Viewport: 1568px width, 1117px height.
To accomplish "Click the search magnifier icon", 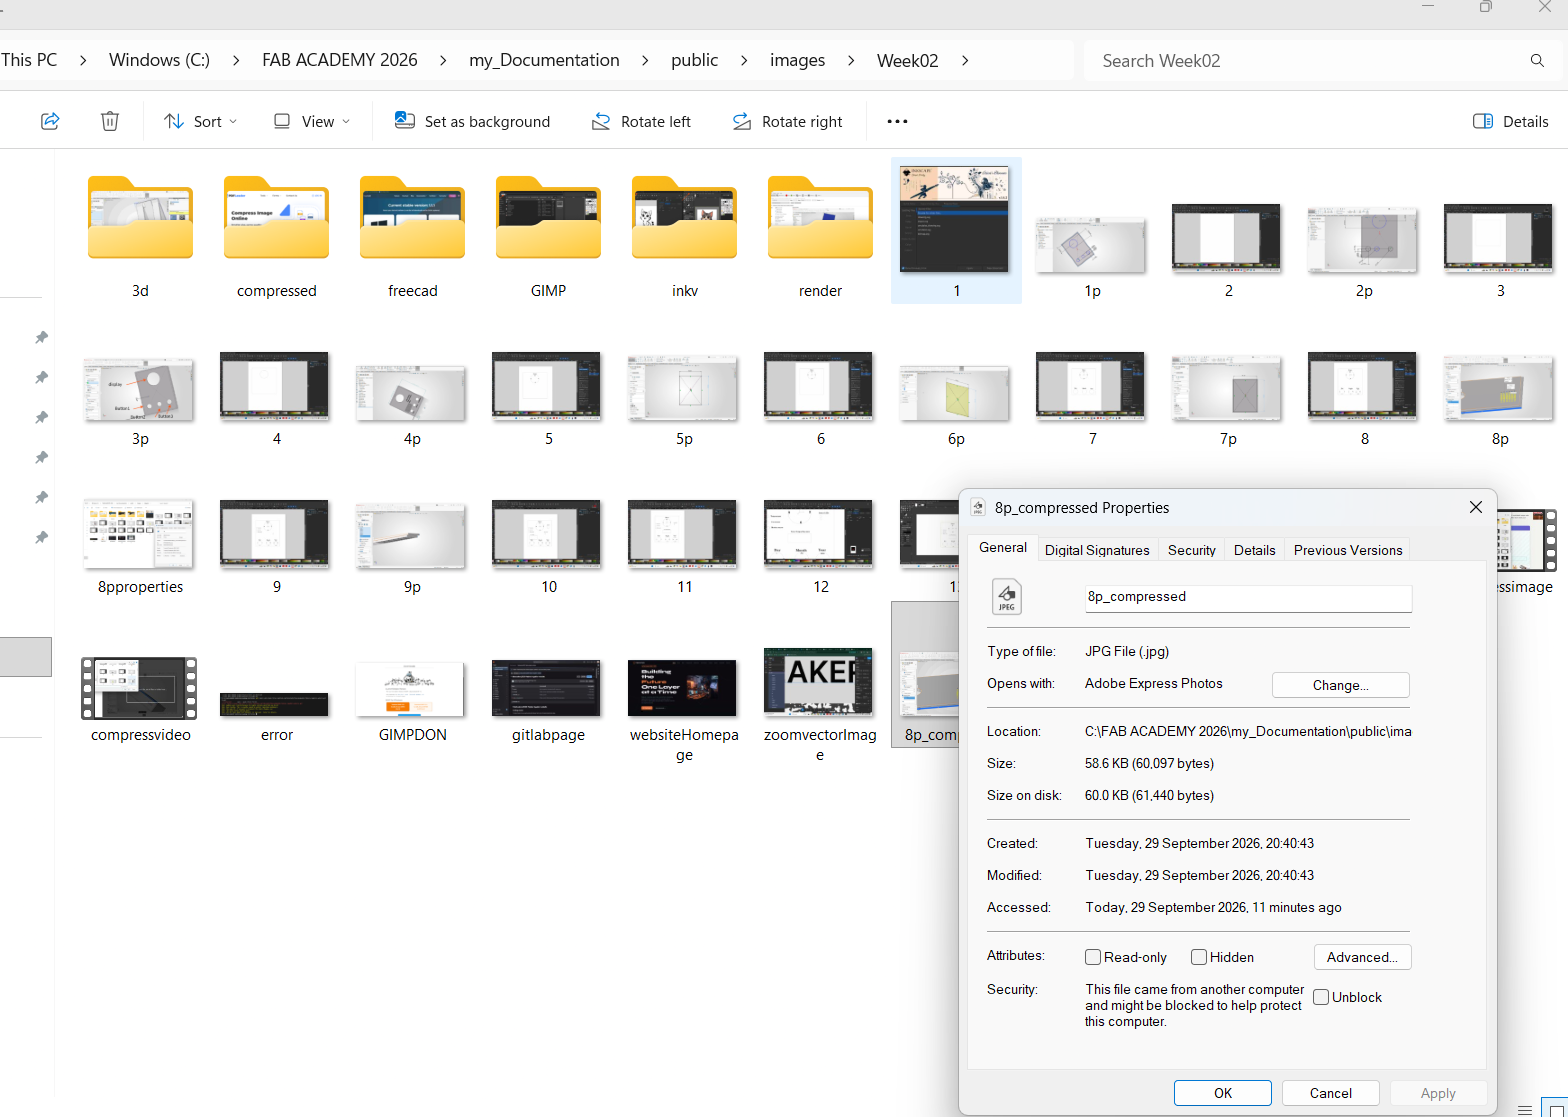I will coord(1537,60).
